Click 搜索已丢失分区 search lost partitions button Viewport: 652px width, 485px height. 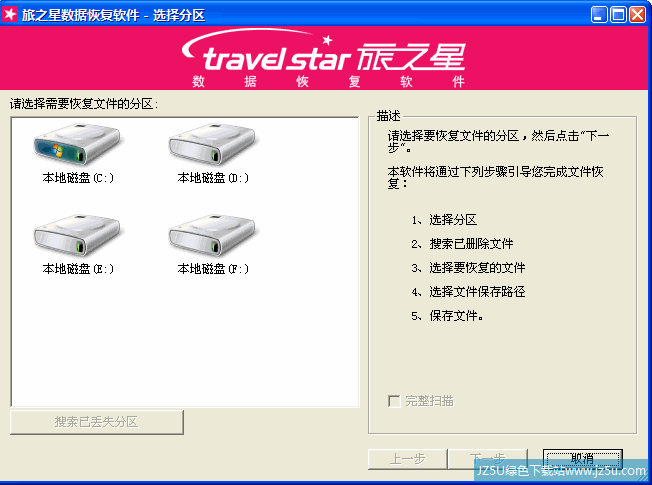pos(97,422)
